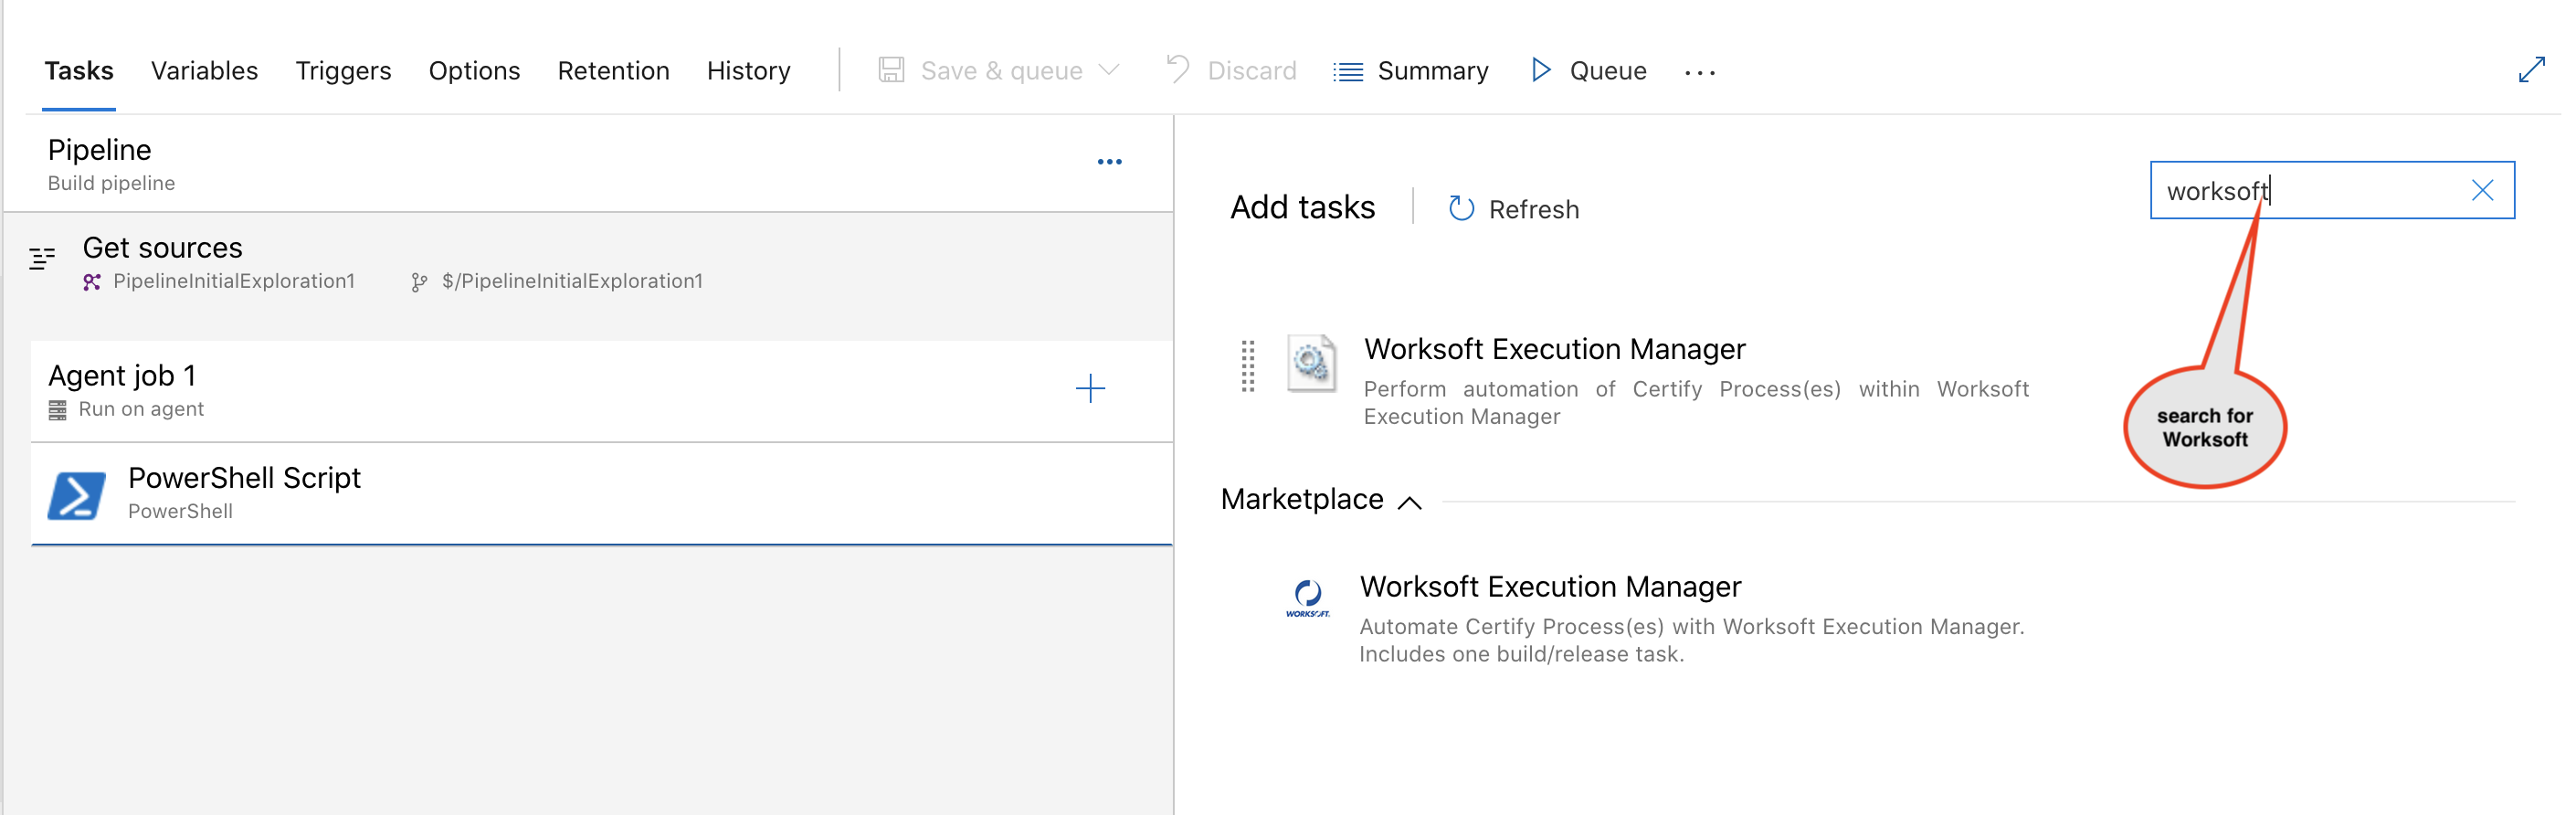Click the installed Worksoft Execution Manager drag handle
2576x815 pixels.
point(1247,366)
